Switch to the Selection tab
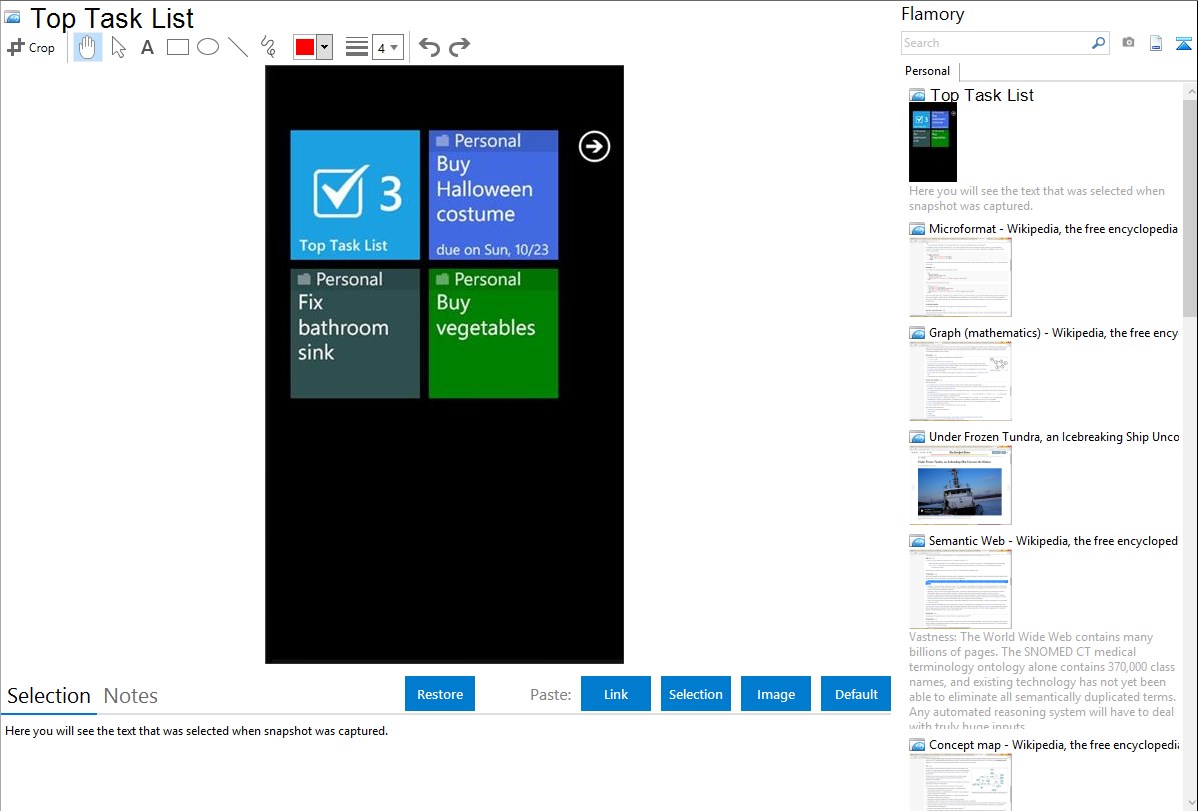Screen dimensions: 1198x811 coord(49,696)
